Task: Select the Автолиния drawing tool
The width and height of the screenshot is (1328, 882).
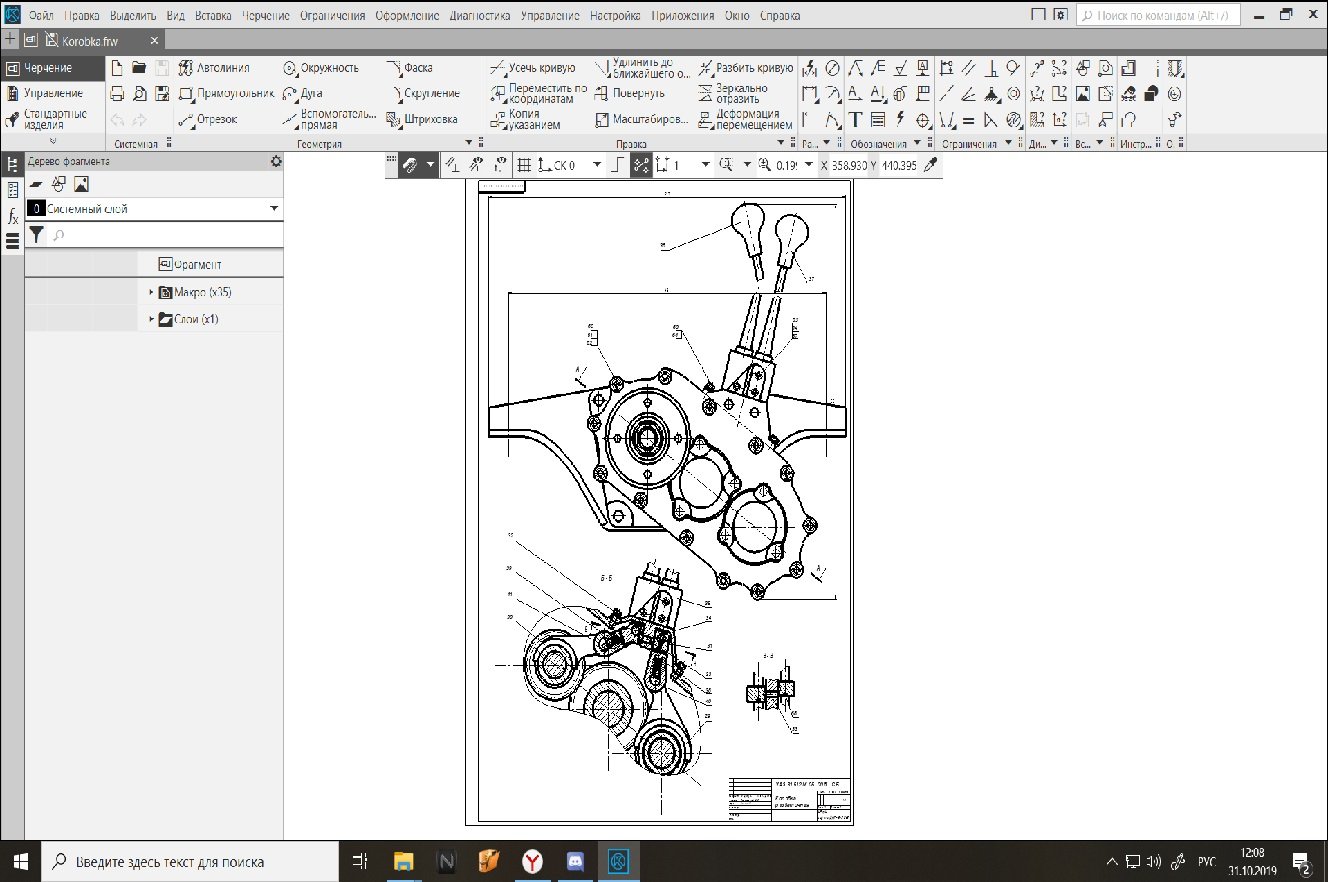Action: [x=214, y=68]
